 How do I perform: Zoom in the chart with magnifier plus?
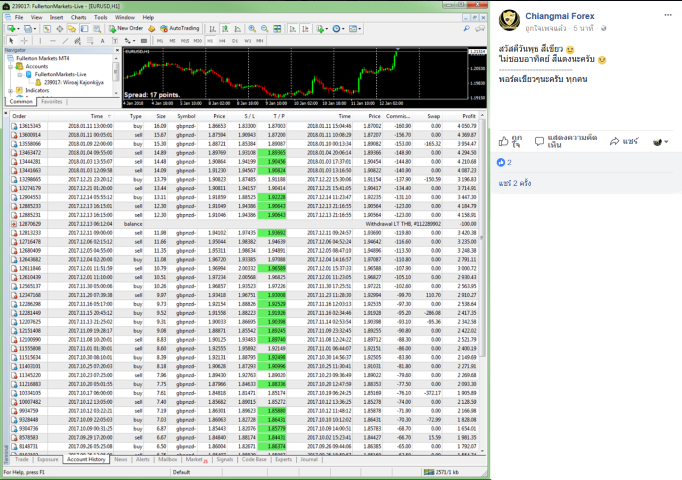(x=252, y=29)
